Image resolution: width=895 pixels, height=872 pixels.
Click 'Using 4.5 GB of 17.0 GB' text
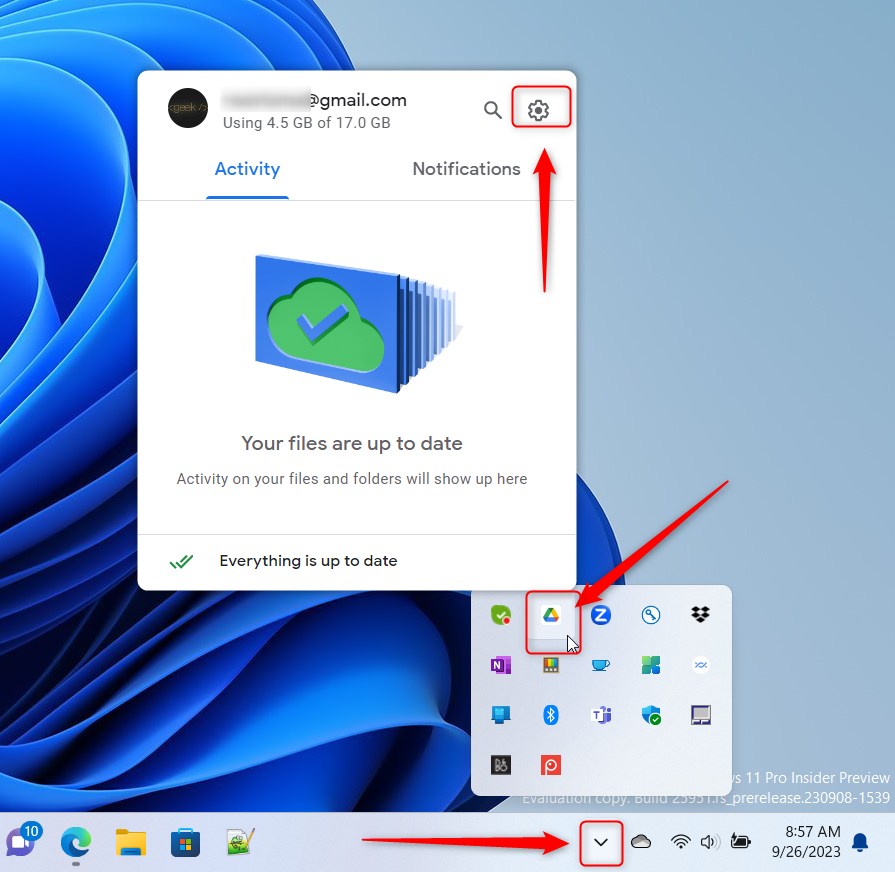point(307,123)
